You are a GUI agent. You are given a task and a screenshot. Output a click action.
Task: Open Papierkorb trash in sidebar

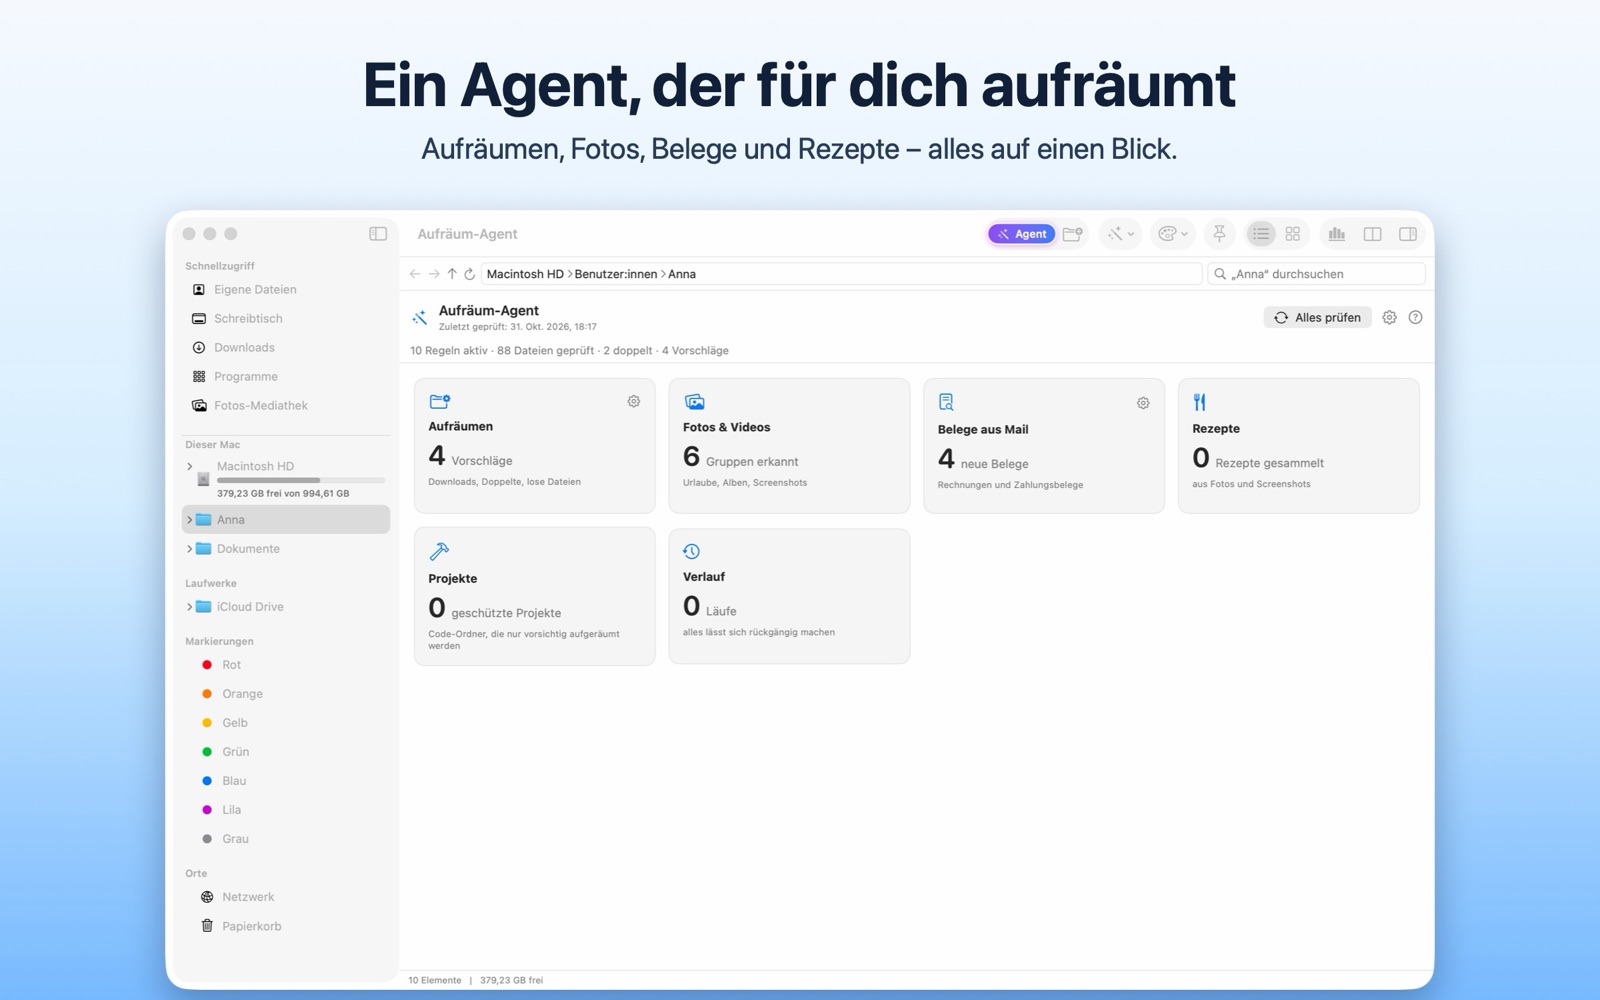point(286,926)
